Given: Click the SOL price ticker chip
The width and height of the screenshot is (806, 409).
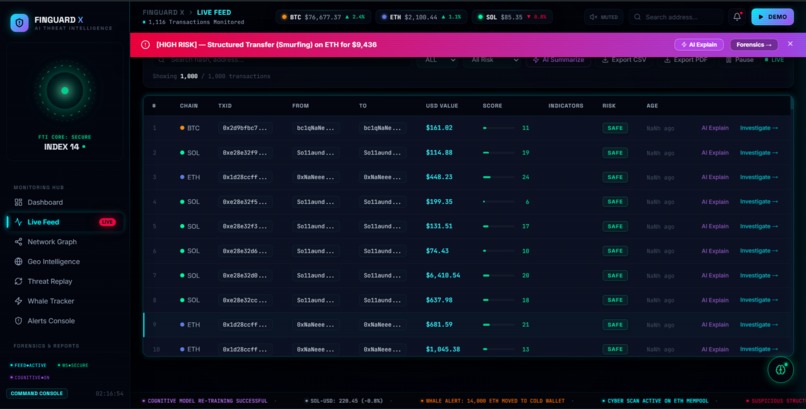Looking at the screenshot, I should point(512,17).
